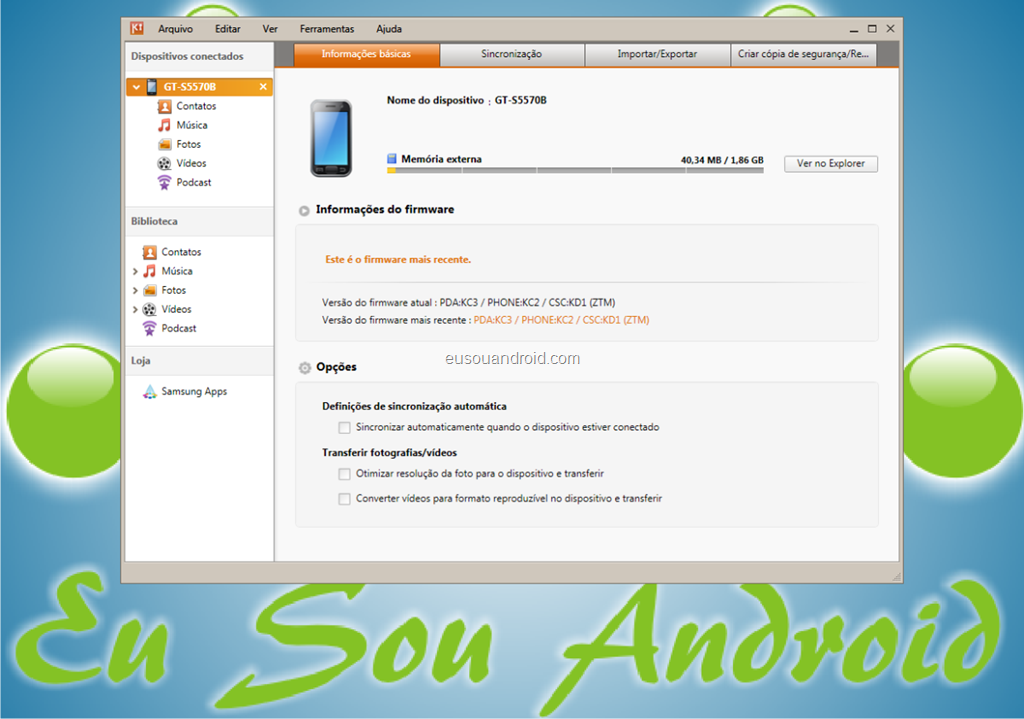This screenshot has width=1024, height=719.
Task: Enable automatic sync when device connected
Action: pyautogui.click(x=344, y=428)
